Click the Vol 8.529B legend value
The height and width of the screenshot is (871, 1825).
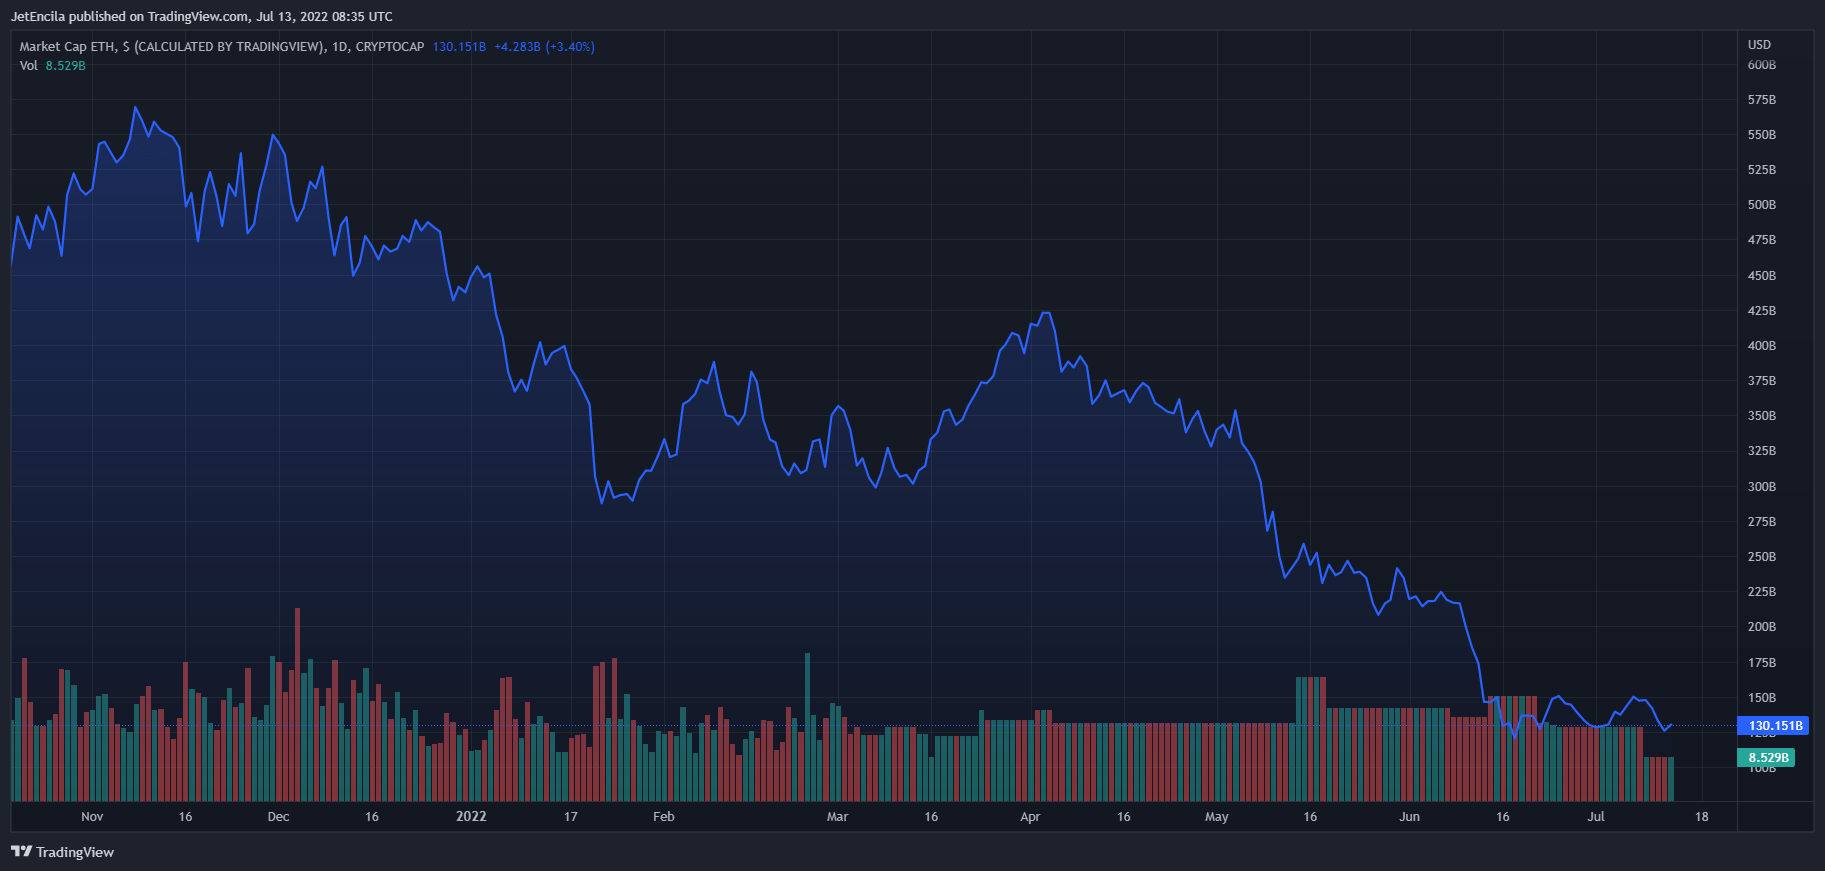coord(65,66)
